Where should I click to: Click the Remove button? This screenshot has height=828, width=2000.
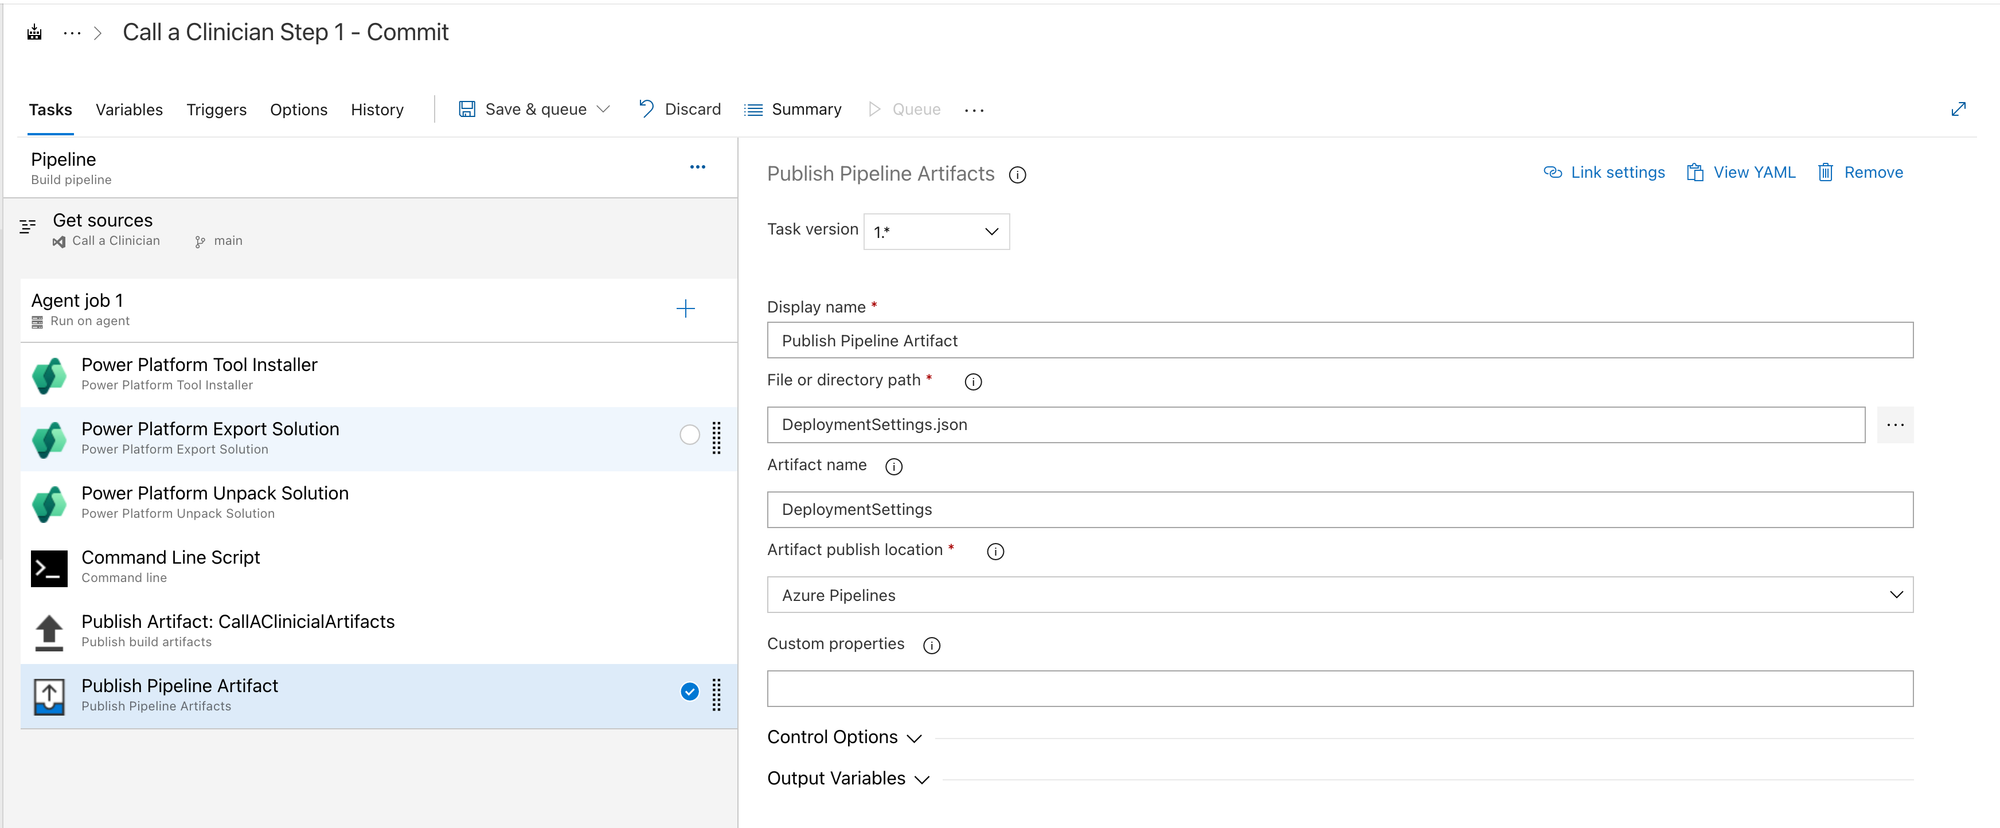(1860, 172)
